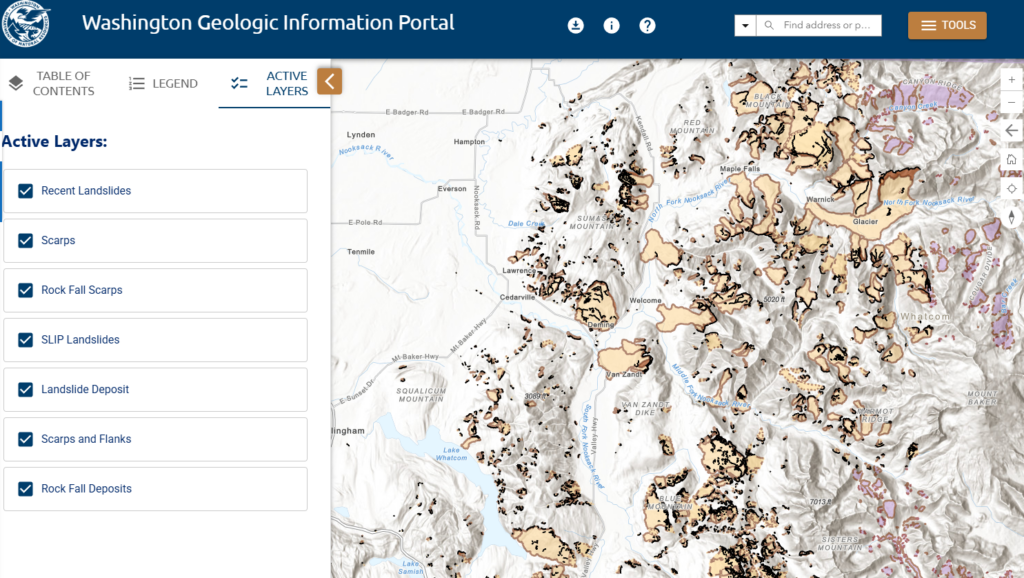
Task: Click the download icon in the header
Action: [x=575, y=25]
